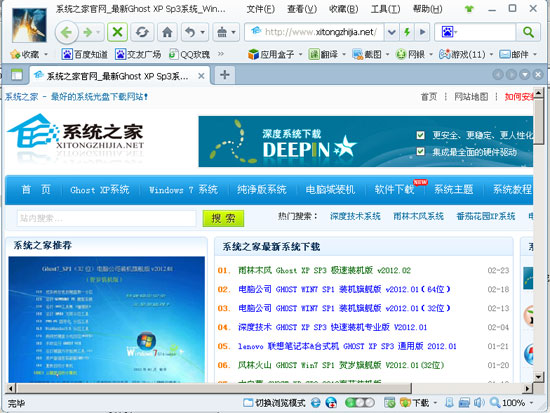Screen dimensions: 550x413
Task: Open the Ghost XP系统 nav item
Action: 100,190
